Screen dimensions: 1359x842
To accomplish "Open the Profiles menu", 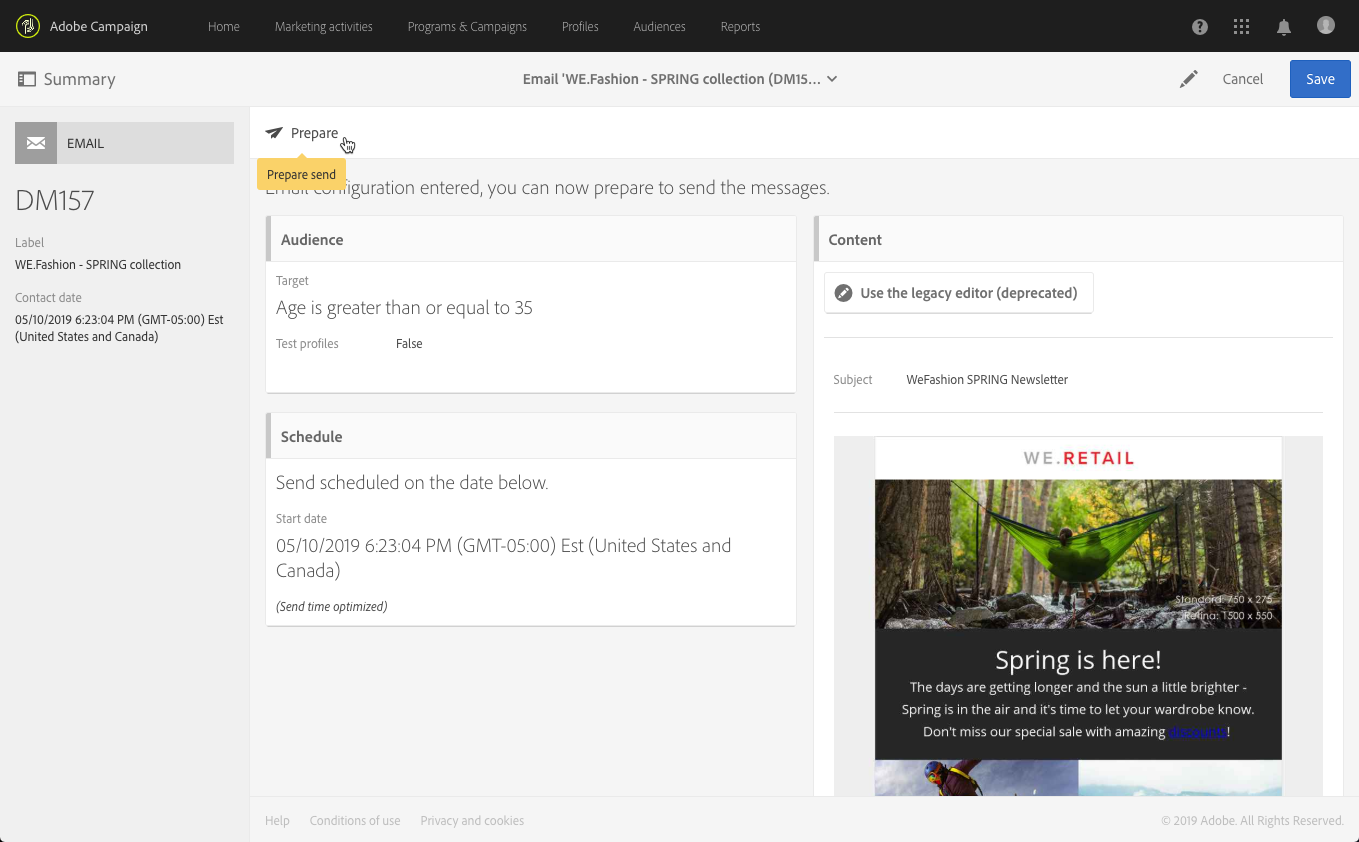I will pyautogui.click(x=580, y=27).
